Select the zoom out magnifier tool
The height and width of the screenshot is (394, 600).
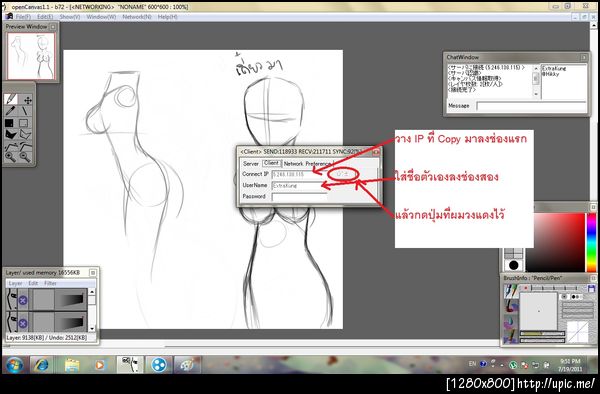(25, 157)
